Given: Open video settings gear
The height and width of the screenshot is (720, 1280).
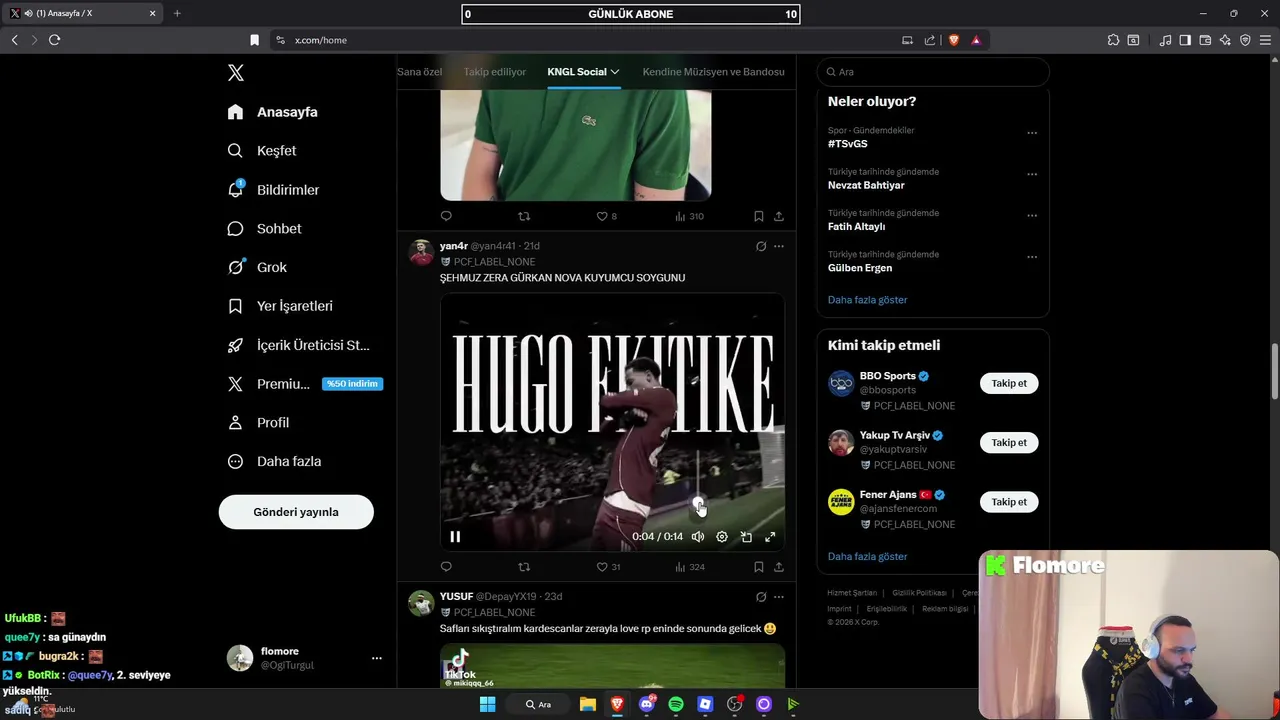Looking at the screenshot, I should (x=722, y=537).
